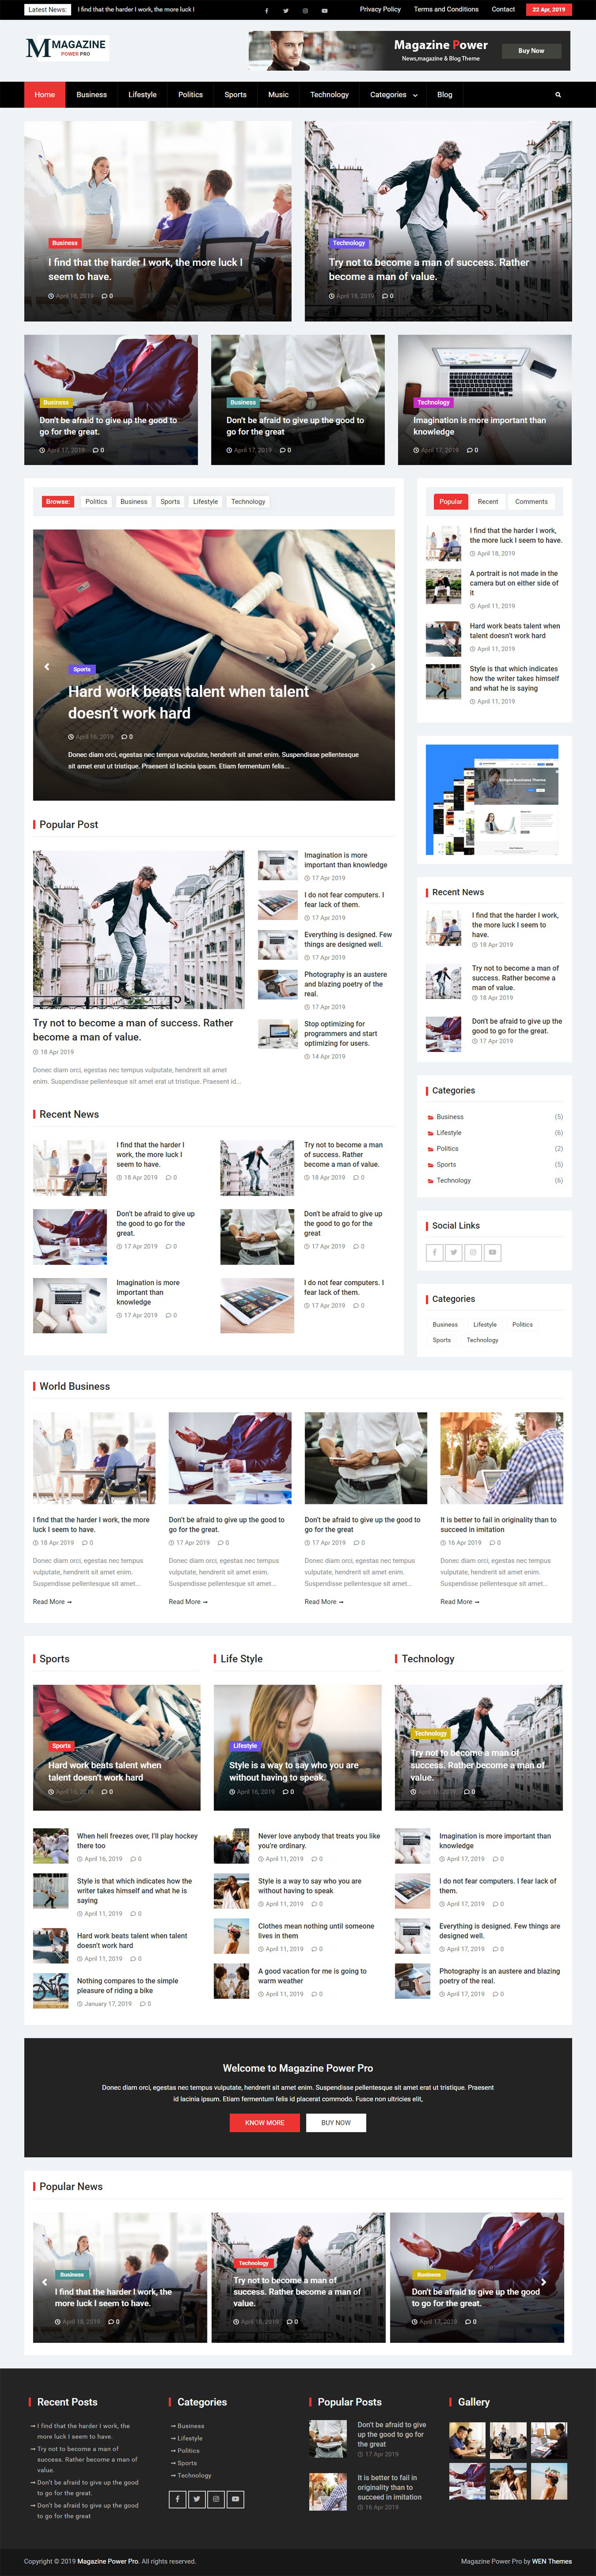Select the Sports filter in Browse bar

171,502
